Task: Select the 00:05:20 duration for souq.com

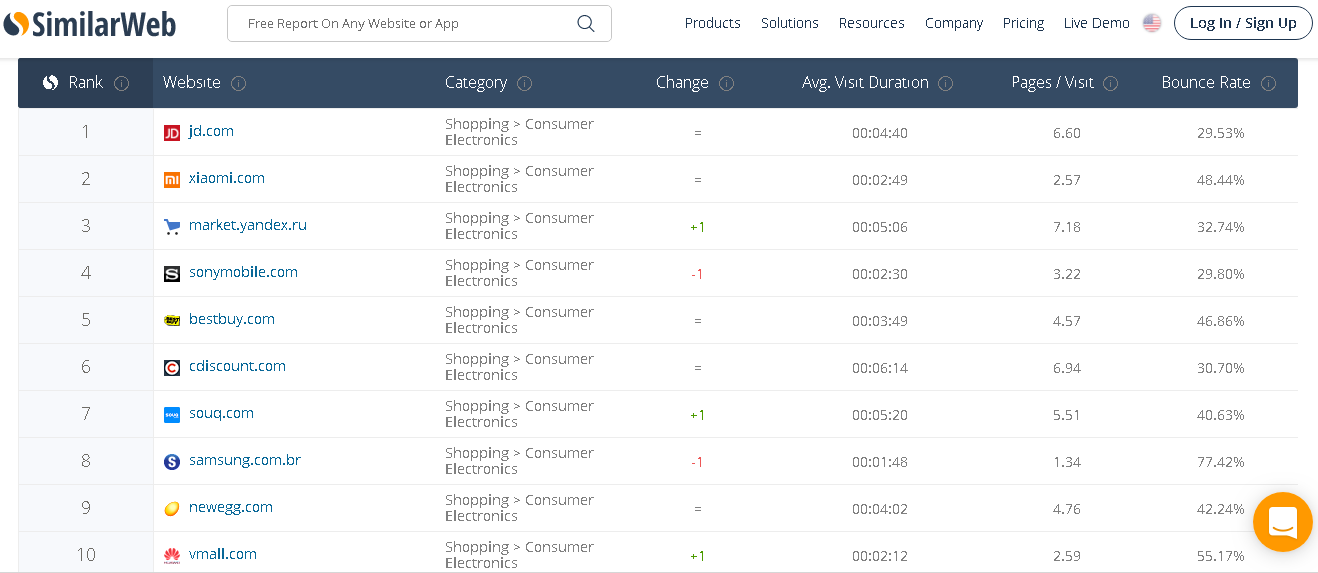Action: point(880,415)
